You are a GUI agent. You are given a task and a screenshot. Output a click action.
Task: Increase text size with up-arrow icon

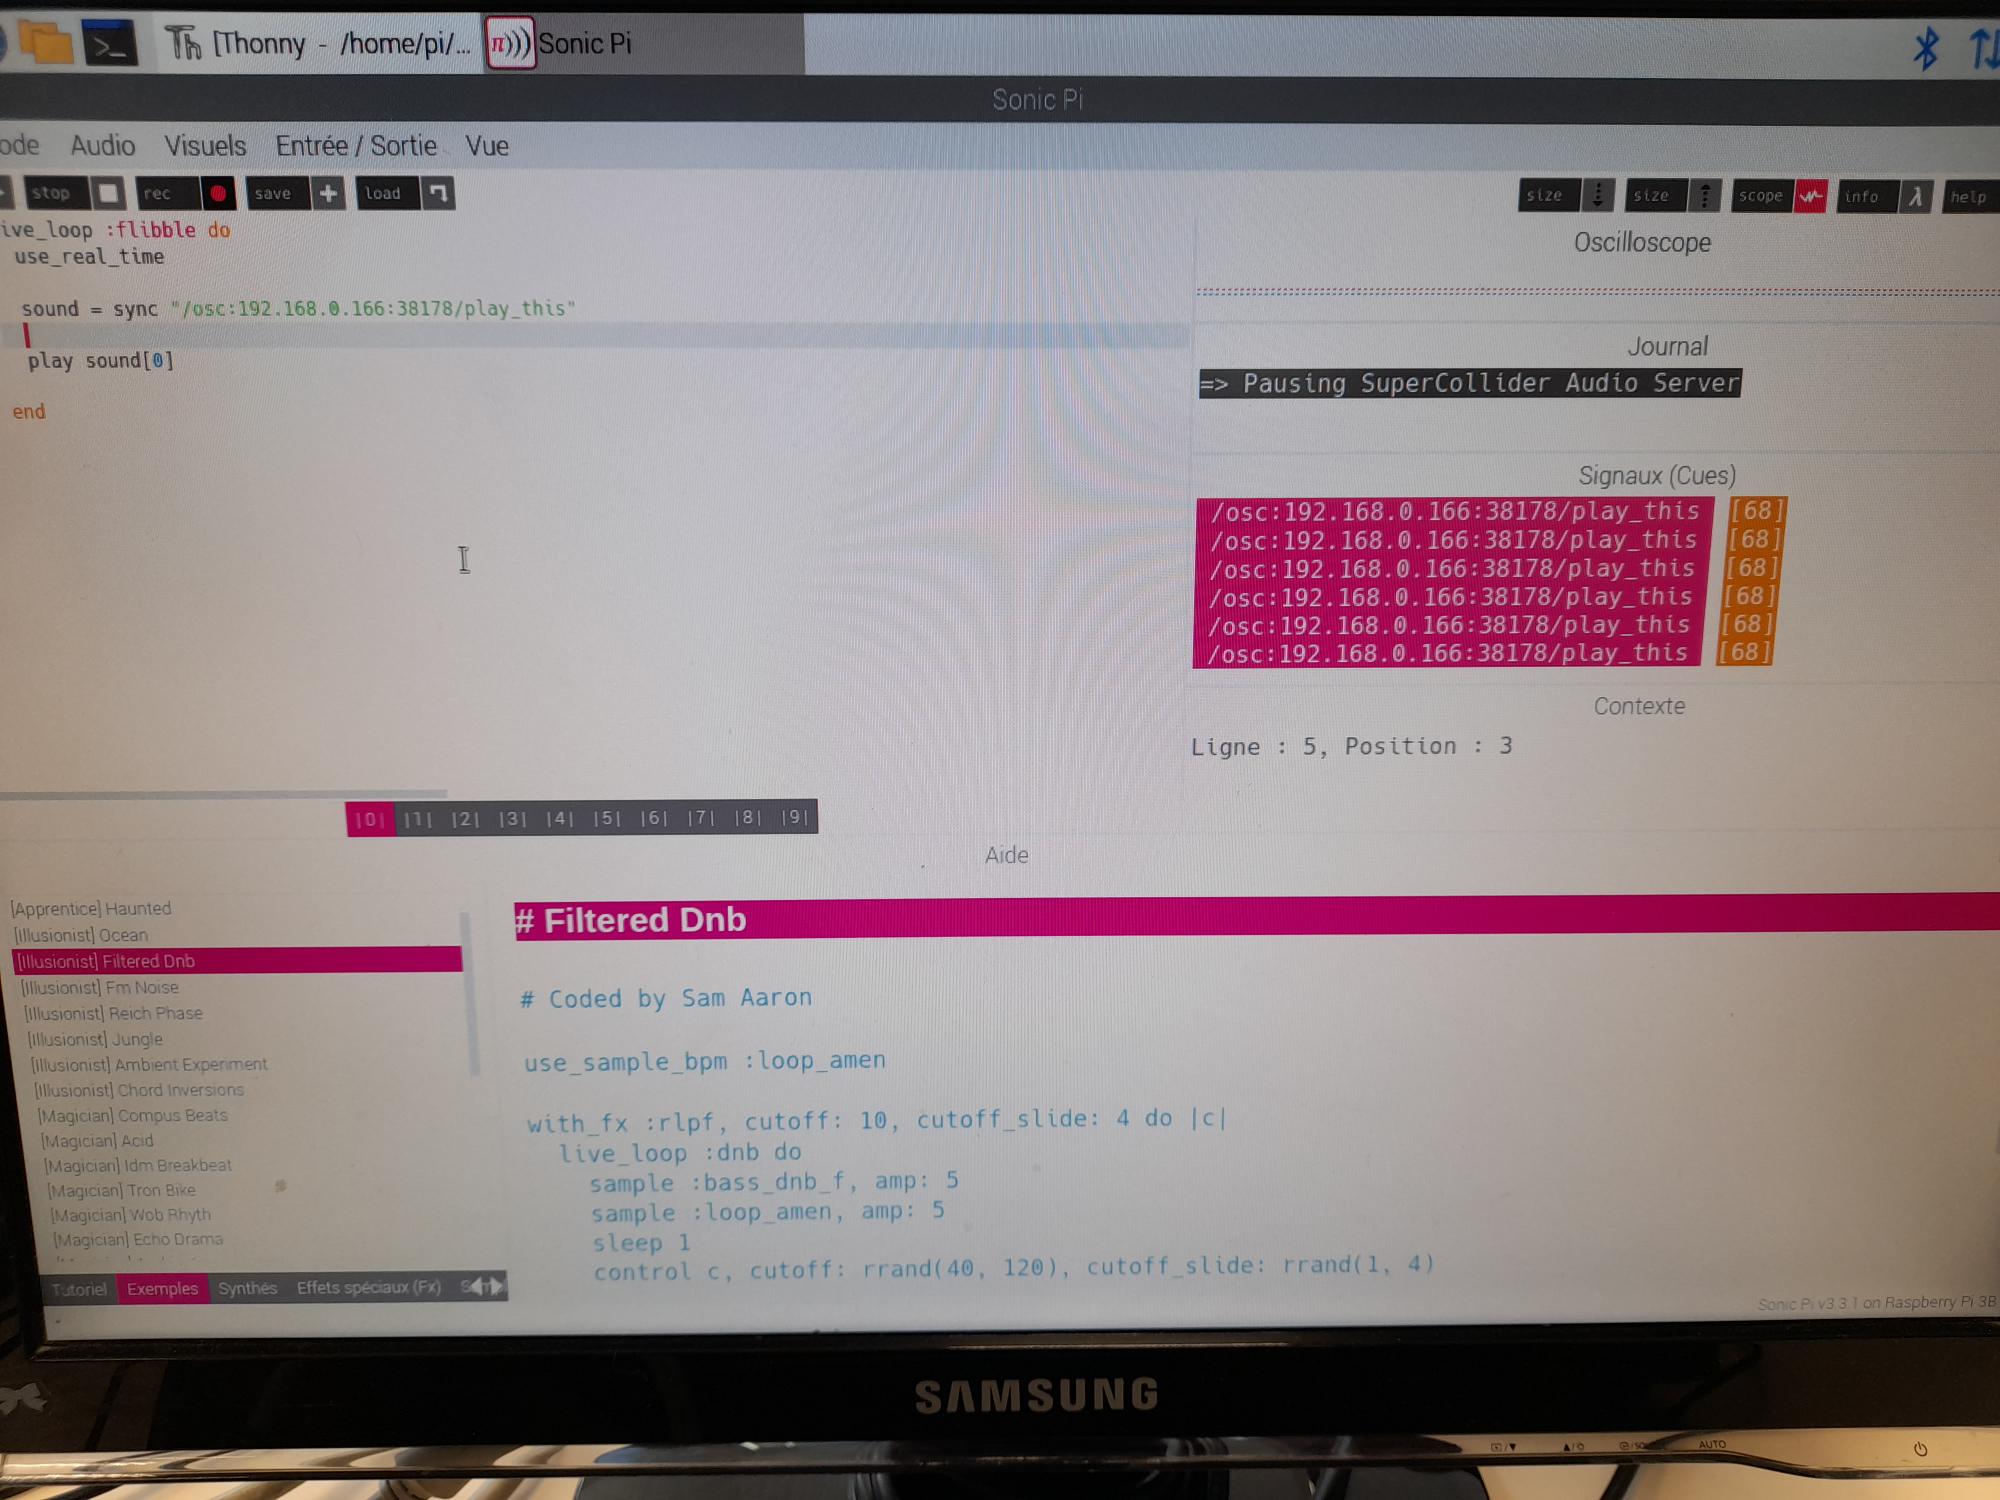click(x=1705, y=195)
